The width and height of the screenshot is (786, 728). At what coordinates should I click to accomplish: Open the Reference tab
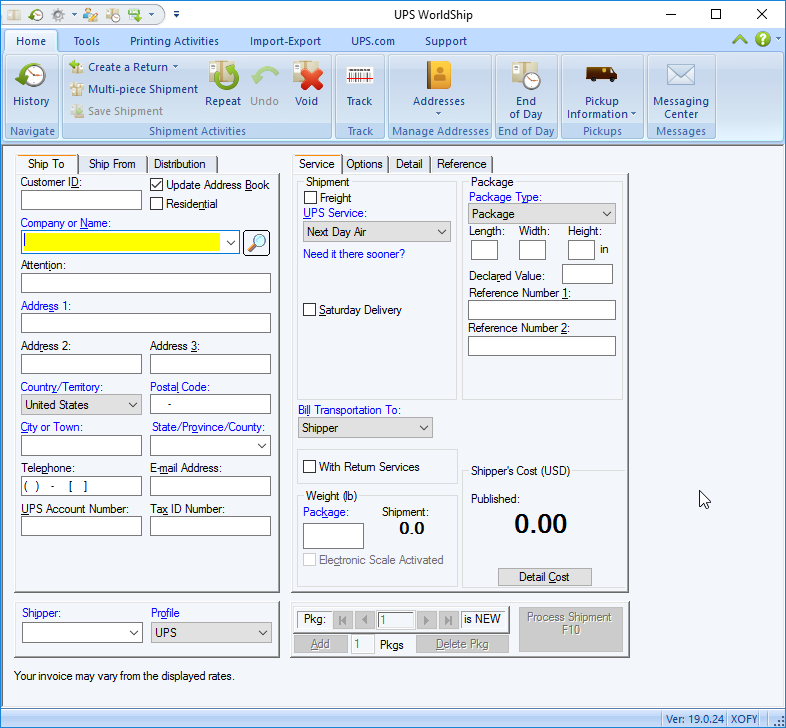pos(462,164)
